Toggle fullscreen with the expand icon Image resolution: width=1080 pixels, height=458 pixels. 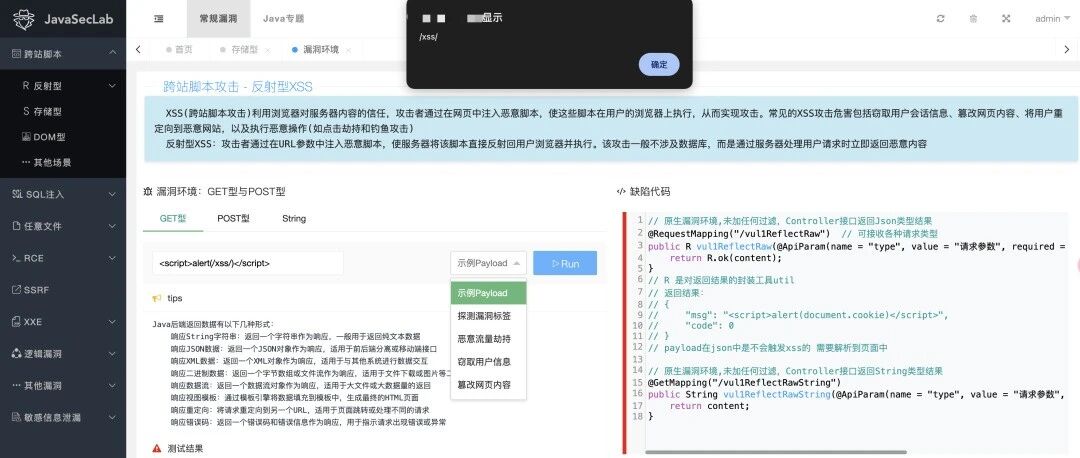[1006, 19]
